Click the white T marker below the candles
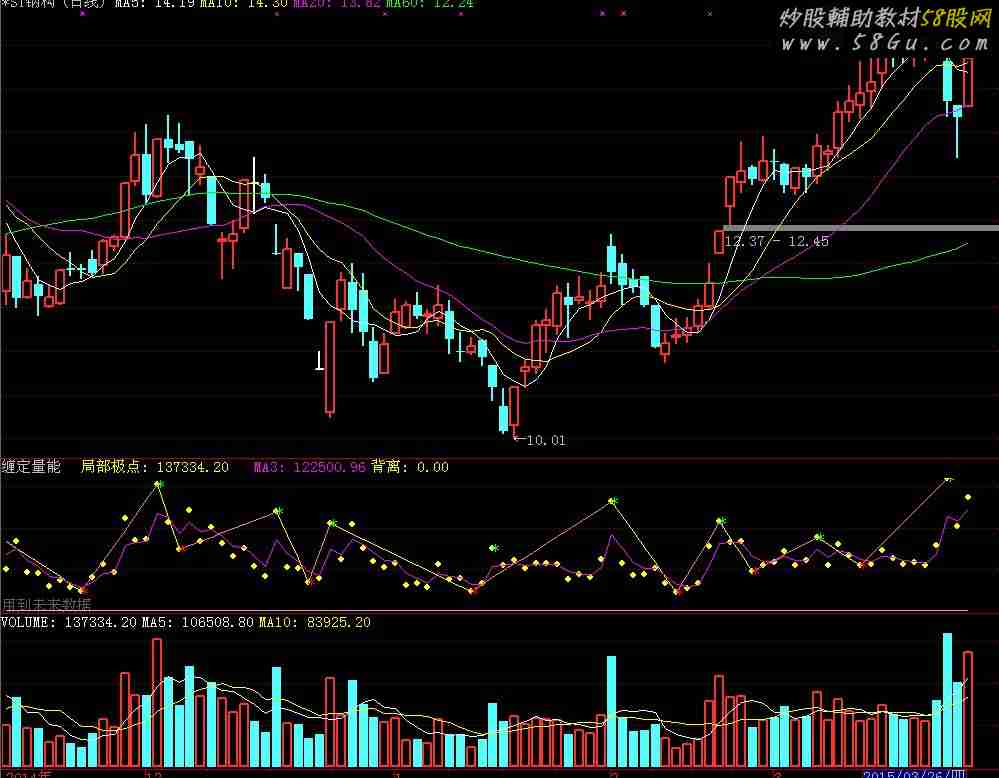Image resolution: width=999 pixels, height=778 pixels. [x=320, y=362]
